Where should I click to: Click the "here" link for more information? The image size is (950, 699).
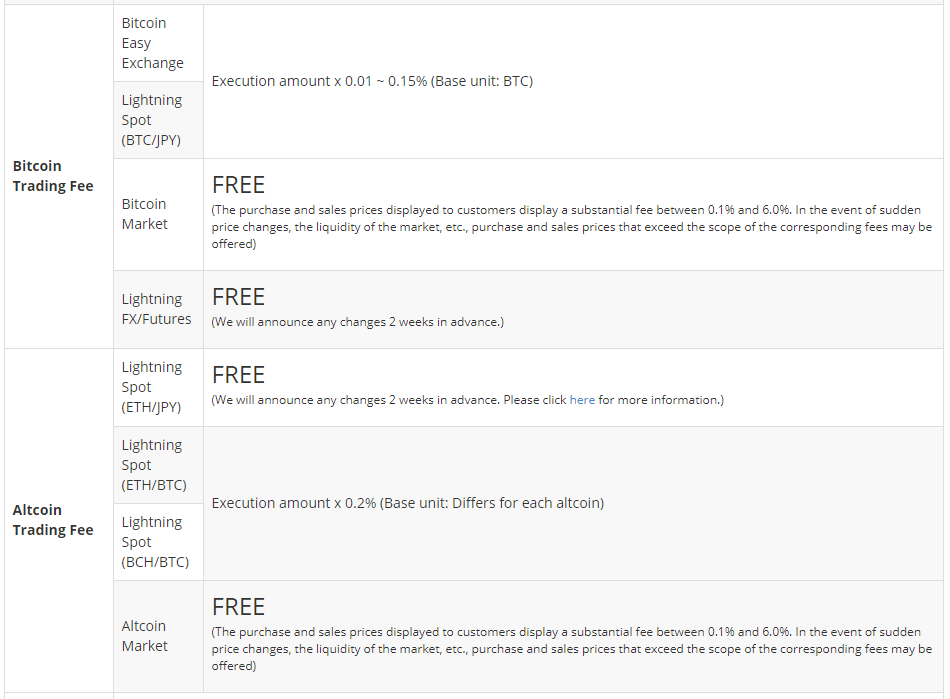582,400
